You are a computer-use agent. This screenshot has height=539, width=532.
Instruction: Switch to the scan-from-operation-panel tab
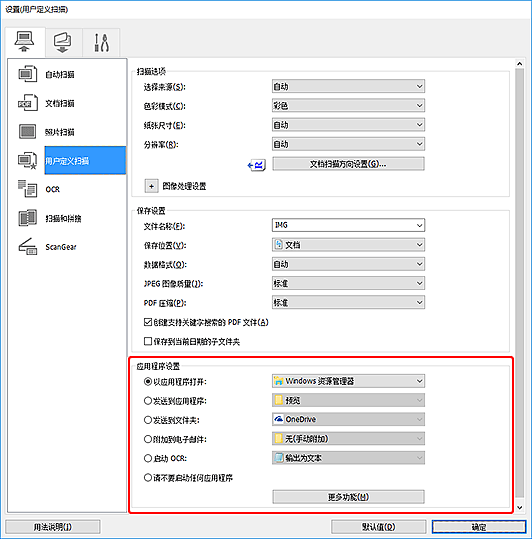click(63, 43)
